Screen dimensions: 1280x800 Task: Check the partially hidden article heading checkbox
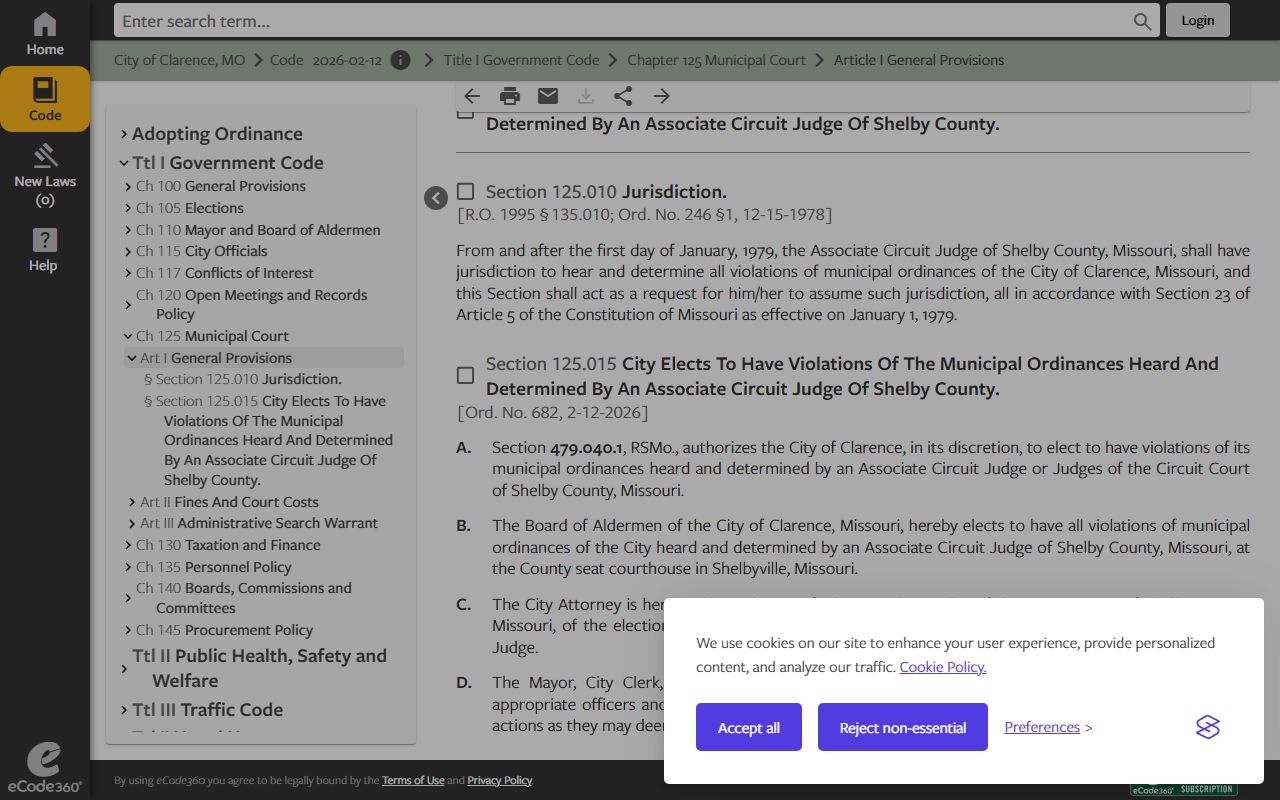click(x=465, y=113)
